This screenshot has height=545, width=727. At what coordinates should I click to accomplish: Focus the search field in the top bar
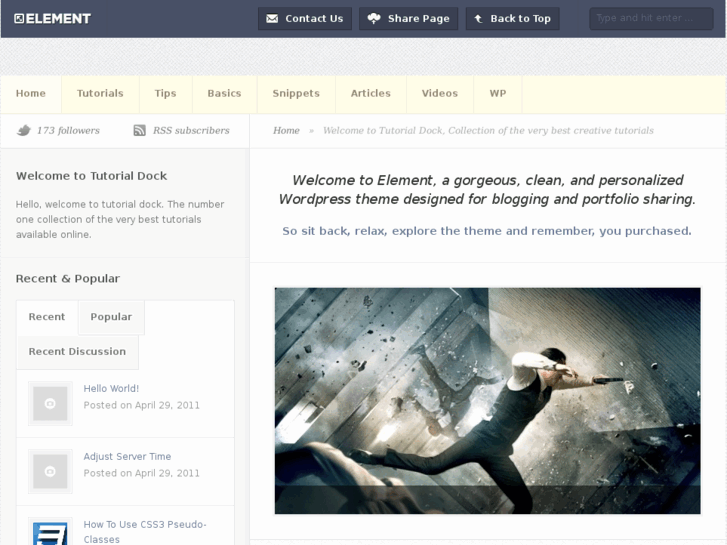651,19
